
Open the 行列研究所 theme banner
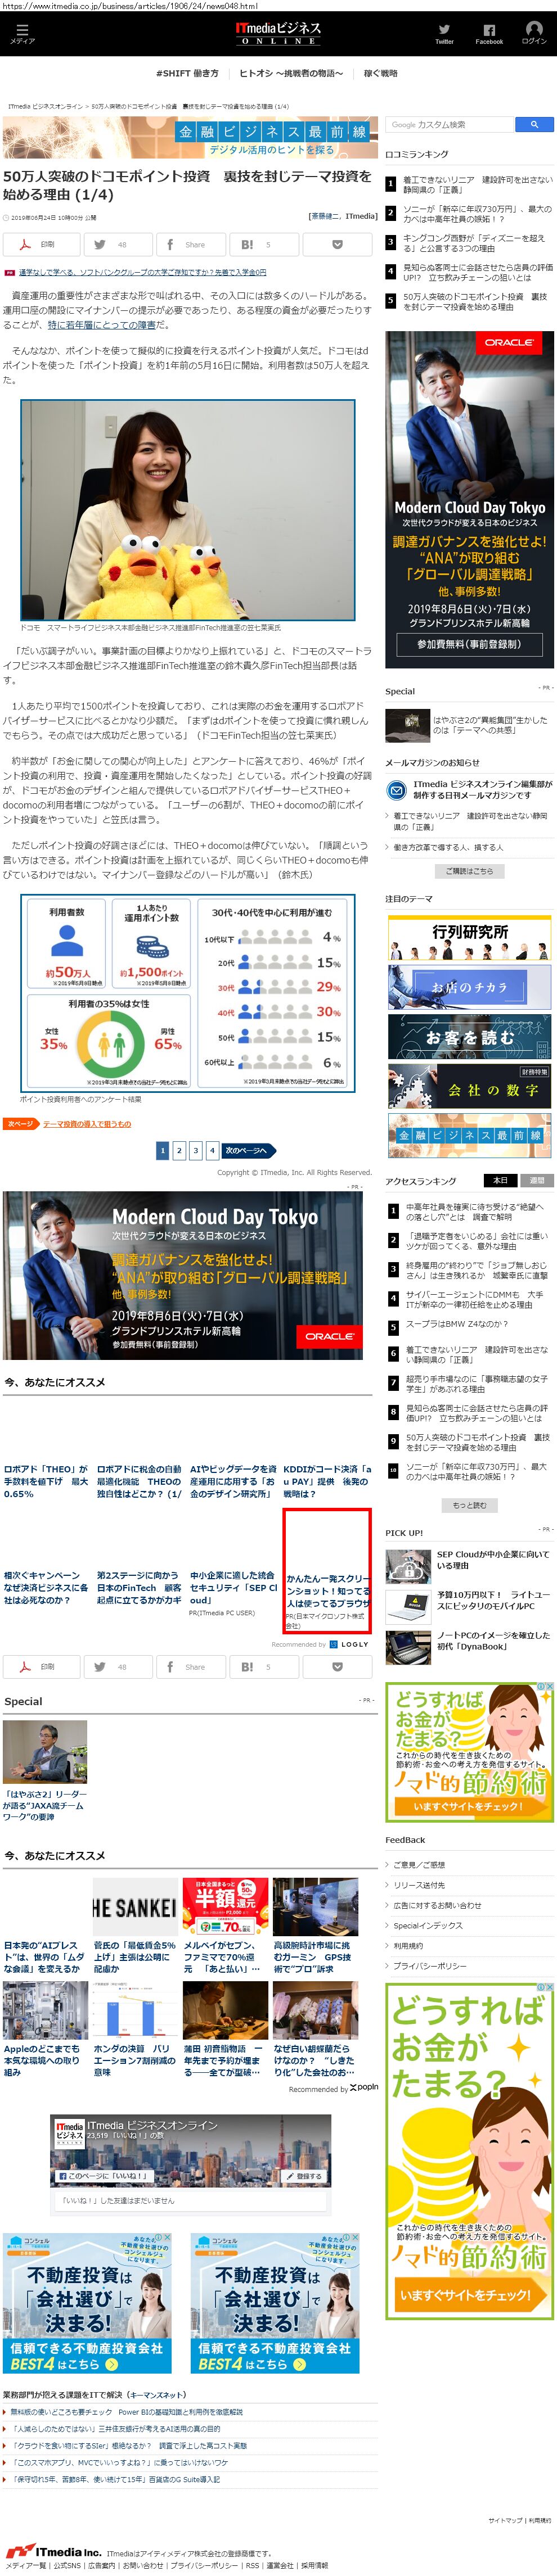pos(469,939)
